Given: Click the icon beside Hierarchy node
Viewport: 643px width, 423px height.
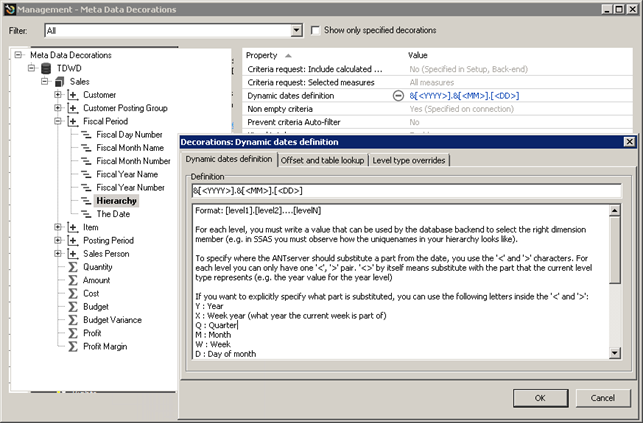Looking at the screenshot, I should [x=86, y=201].
